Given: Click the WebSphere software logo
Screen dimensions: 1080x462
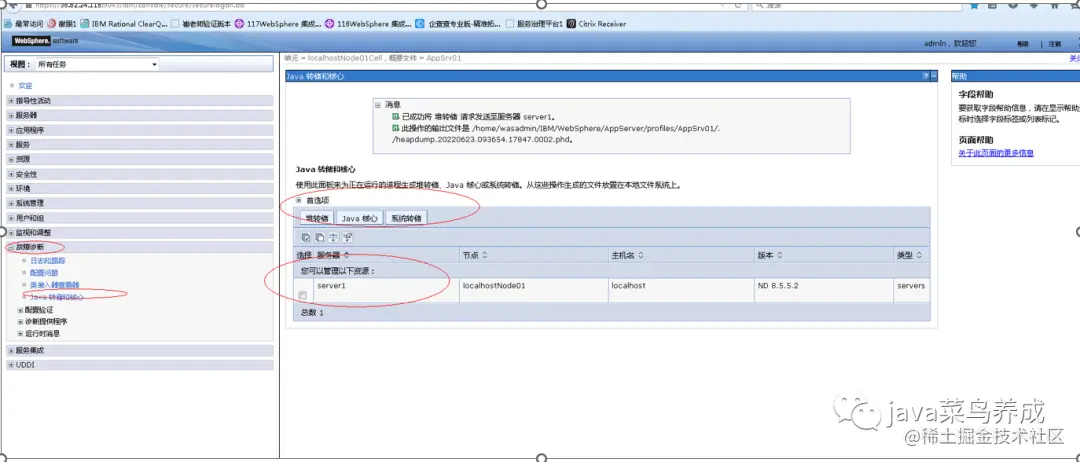Looking at the screenshot, I should [45, 41].
